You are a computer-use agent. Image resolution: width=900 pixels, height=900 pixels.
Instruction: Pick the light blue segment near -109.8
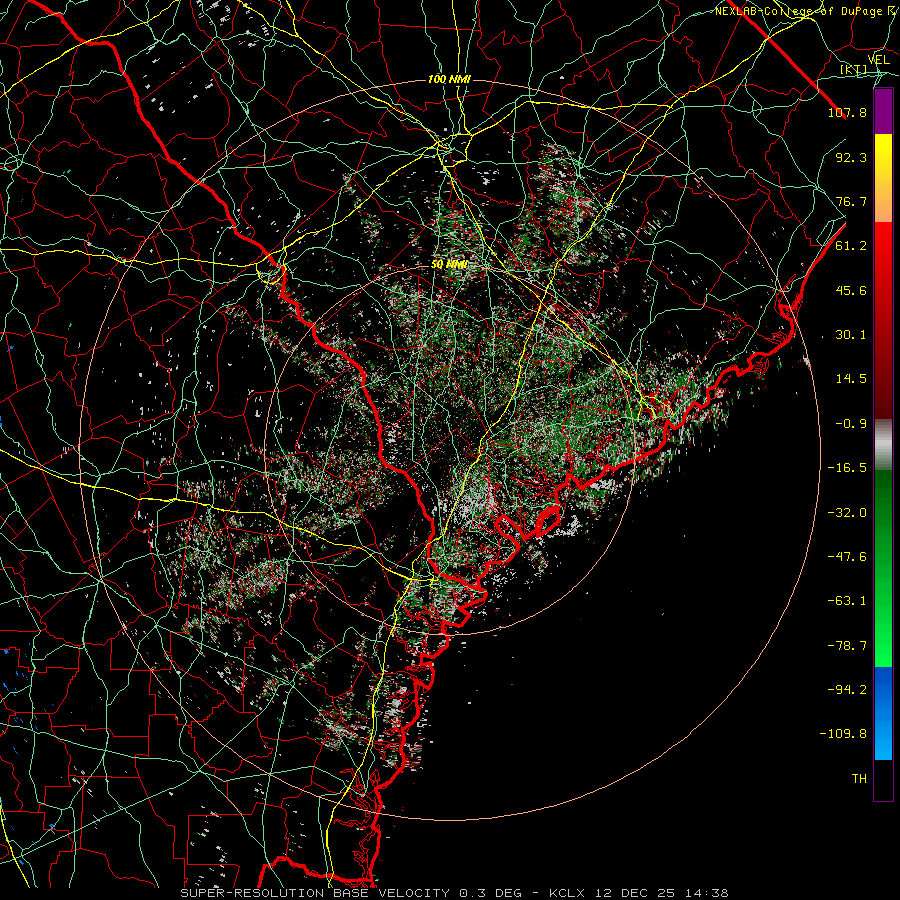tap(883, 738)
